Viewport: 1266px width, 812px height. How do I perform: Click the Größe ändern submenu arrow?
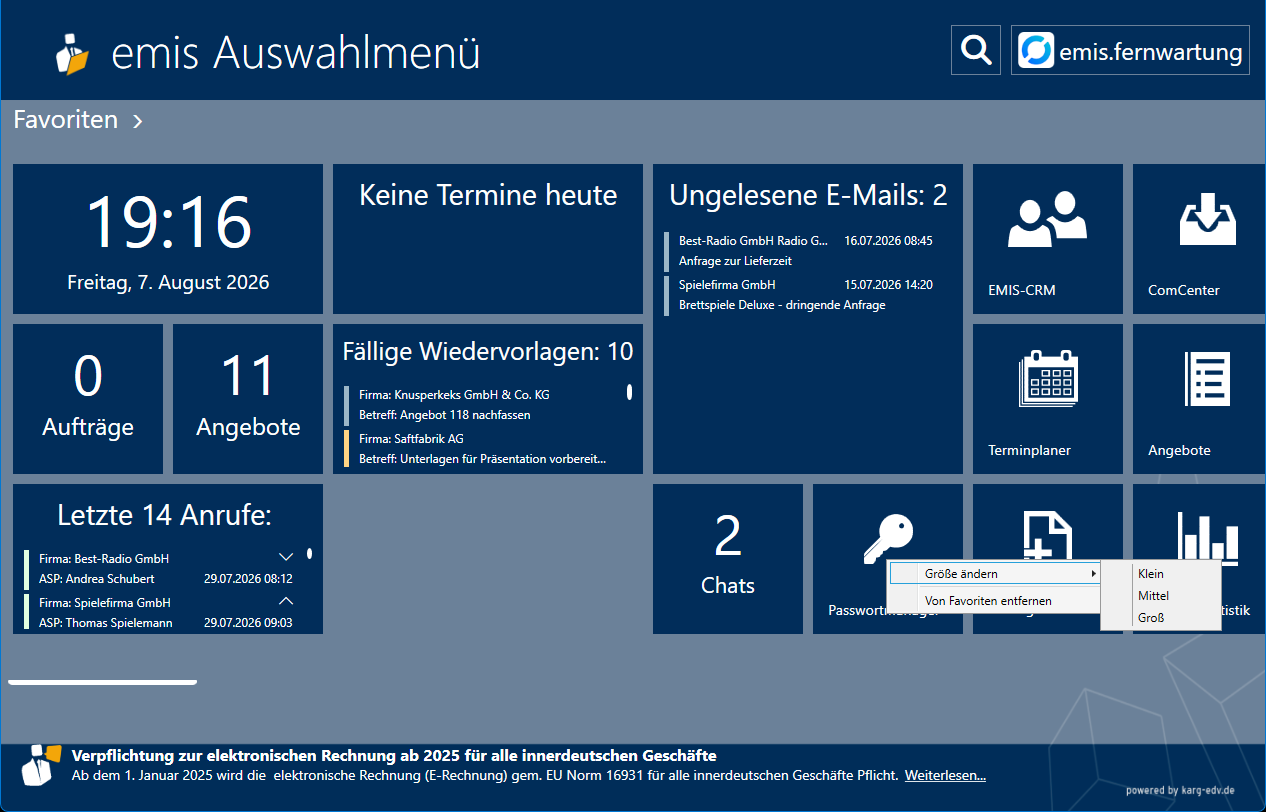(x=1093, y=574)
